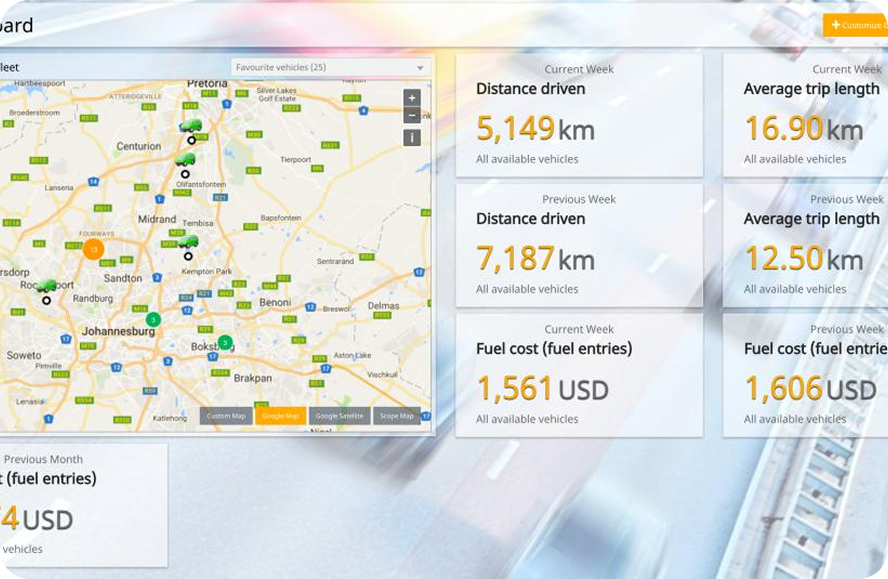Switch to Custom Map view
The width and height of the screenshot is (888, 579).
tap(225, 416)
